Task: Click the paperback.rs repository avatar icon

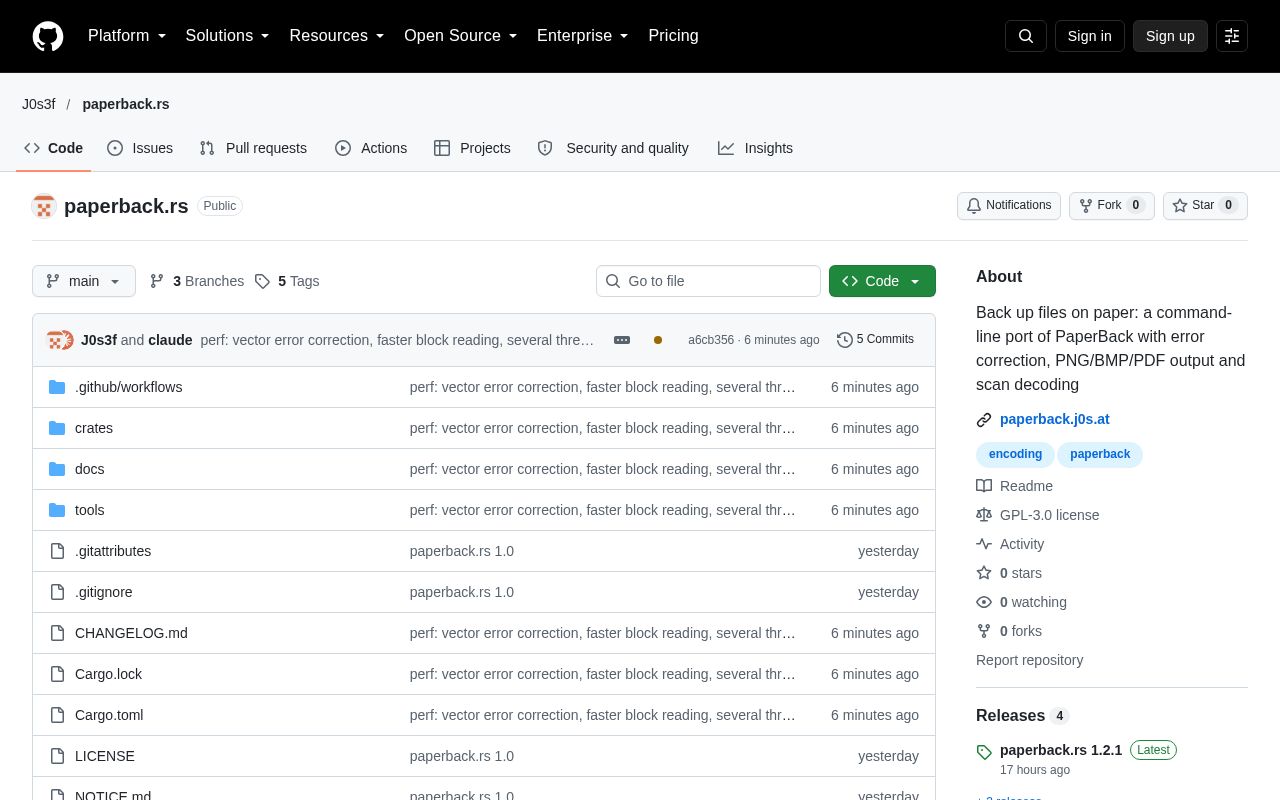Action: point(44,207)
